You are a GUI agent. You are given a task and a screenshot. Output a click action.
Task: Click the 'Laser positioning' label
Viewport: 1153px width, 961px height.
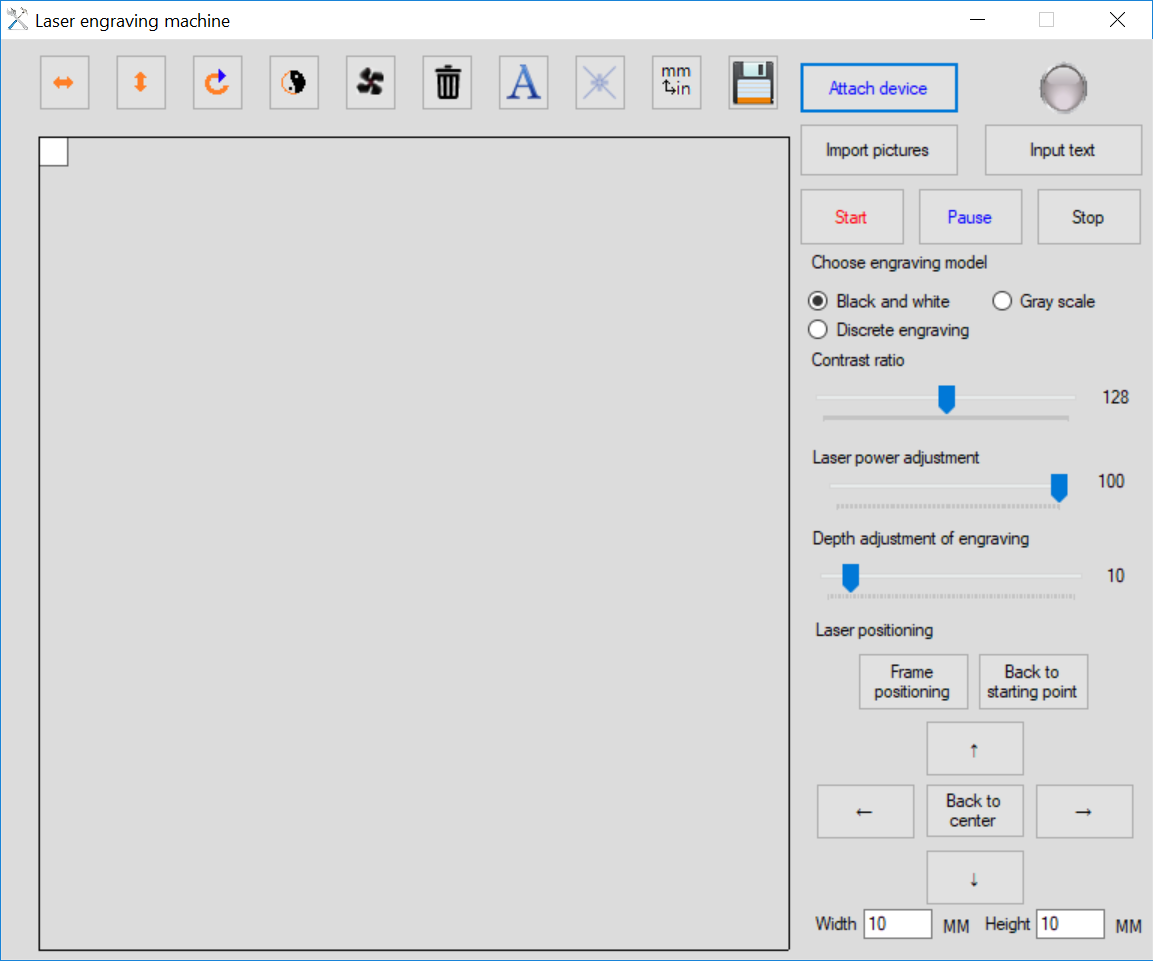(x=874, y=630)
